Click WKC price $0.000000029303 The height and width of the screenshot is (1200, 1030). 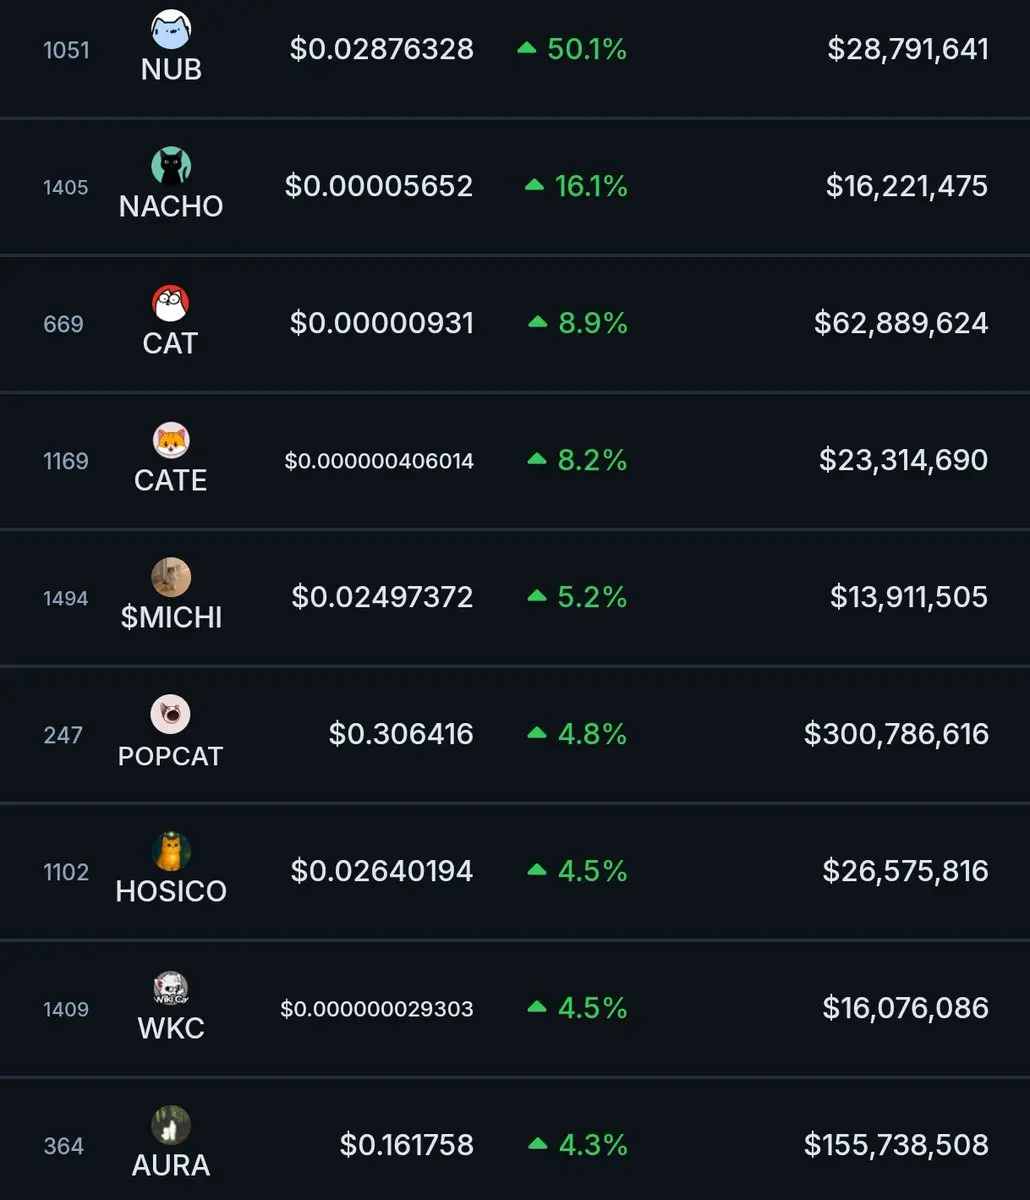pos(377,1009)
